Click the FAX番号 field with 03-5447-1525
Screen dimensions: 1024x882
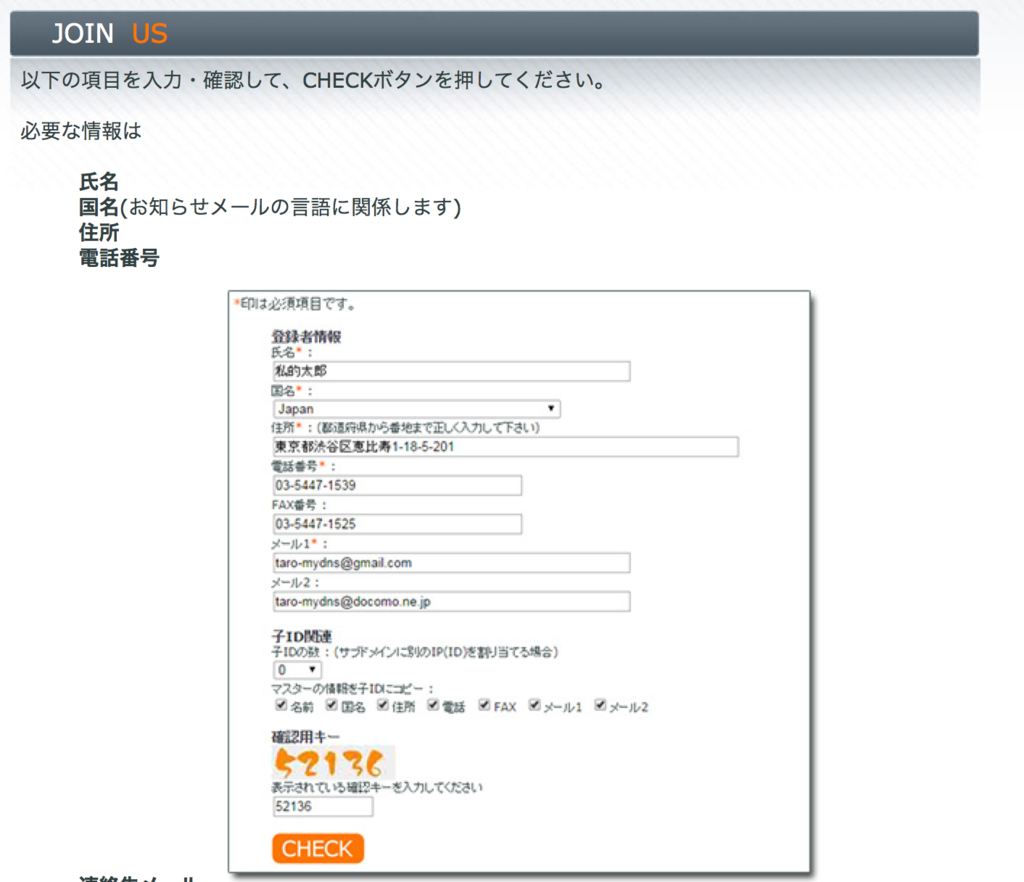coord(397,524)
